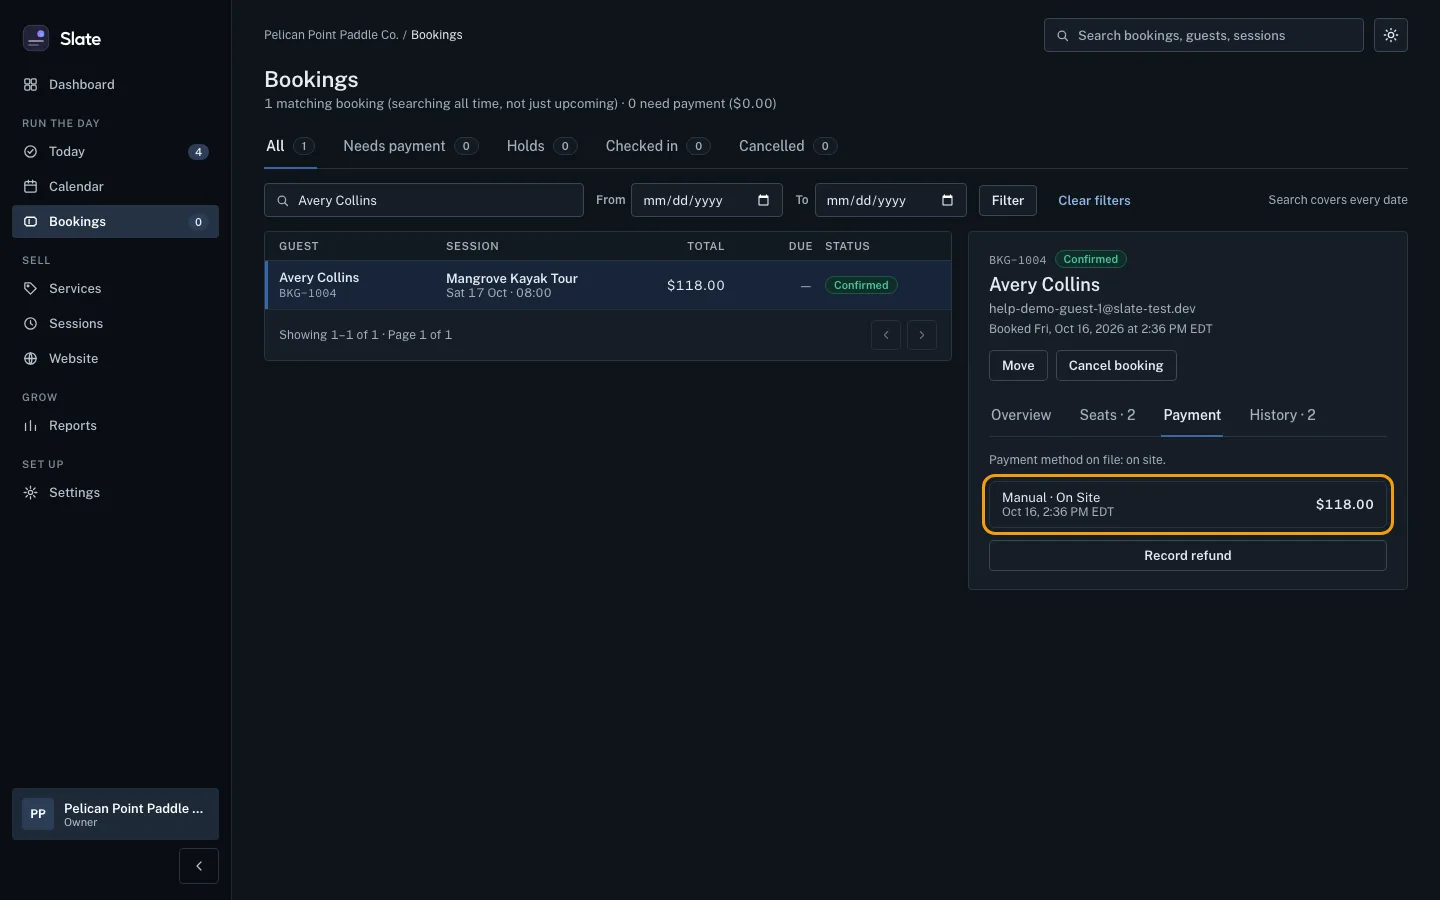
Task: Go to the previous results page
Action: (x=886, y=335)
